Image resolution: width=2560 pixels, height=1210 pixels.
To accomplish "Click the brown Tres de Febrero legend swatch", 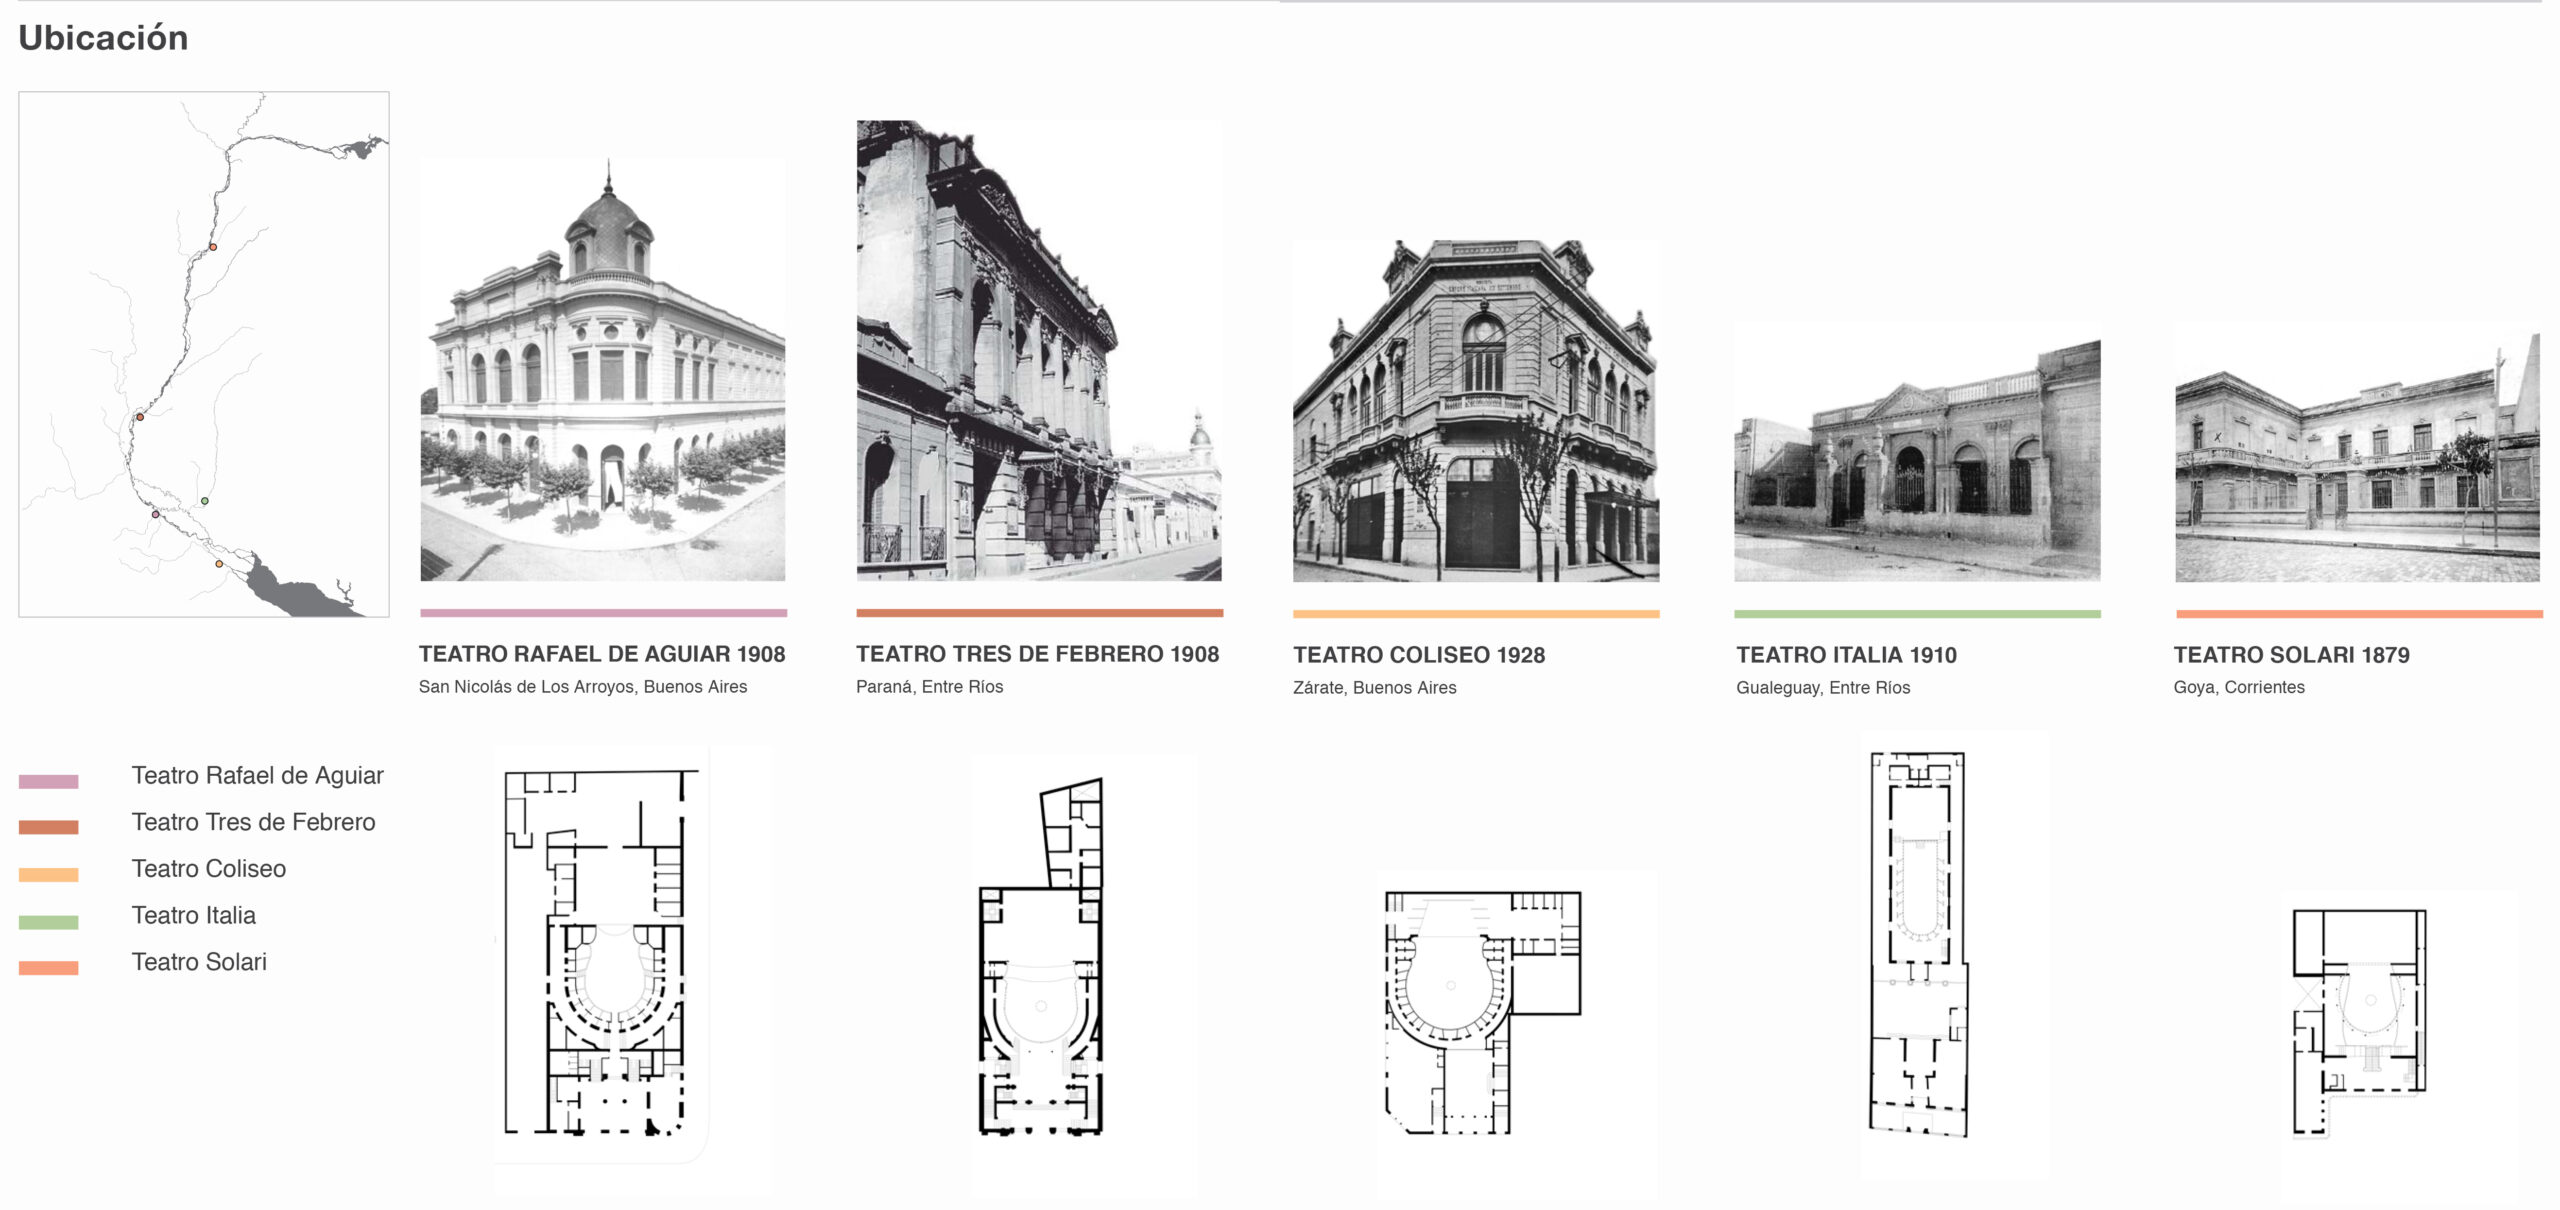I will click(x=48, y=827).
